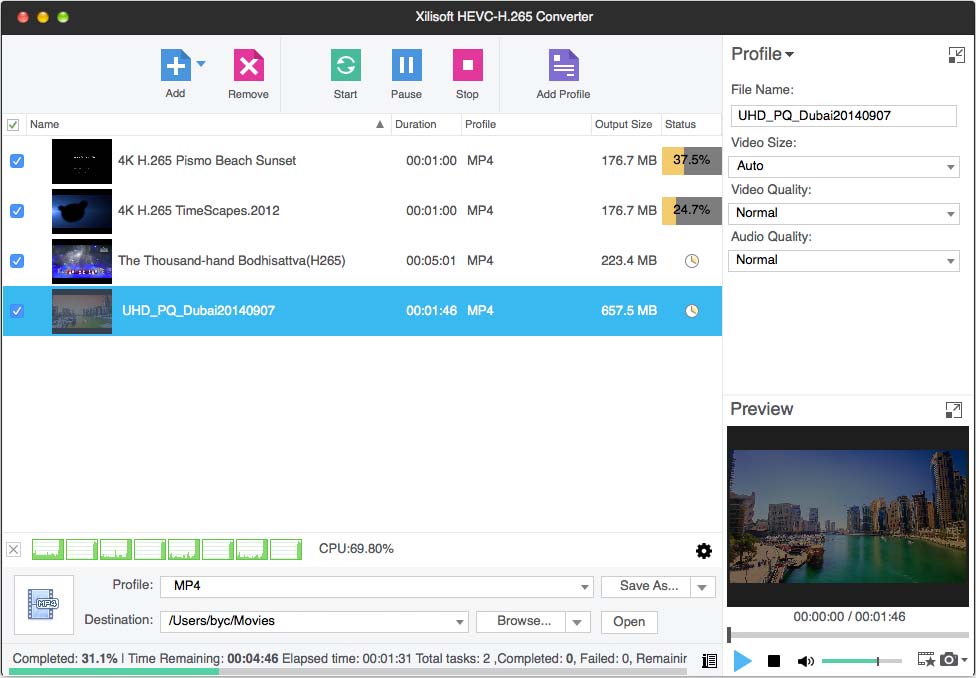This screenshot has height=678, width=976.
Task: Click the File Name input field
Action: [x=843, y=115]
